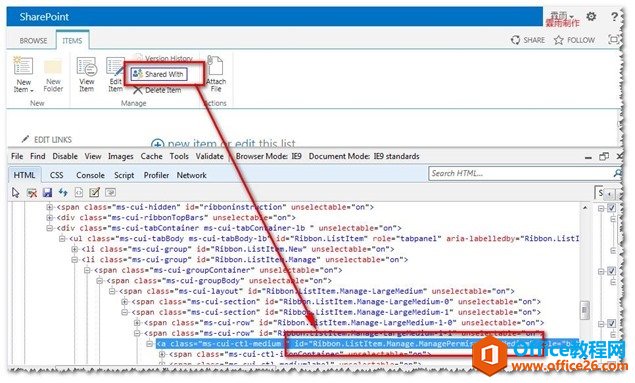Image resolution: width=635 pixels, height=383 pixels.
Task: Toggle the second checkbox in style pane
Action: click(612, 271)
